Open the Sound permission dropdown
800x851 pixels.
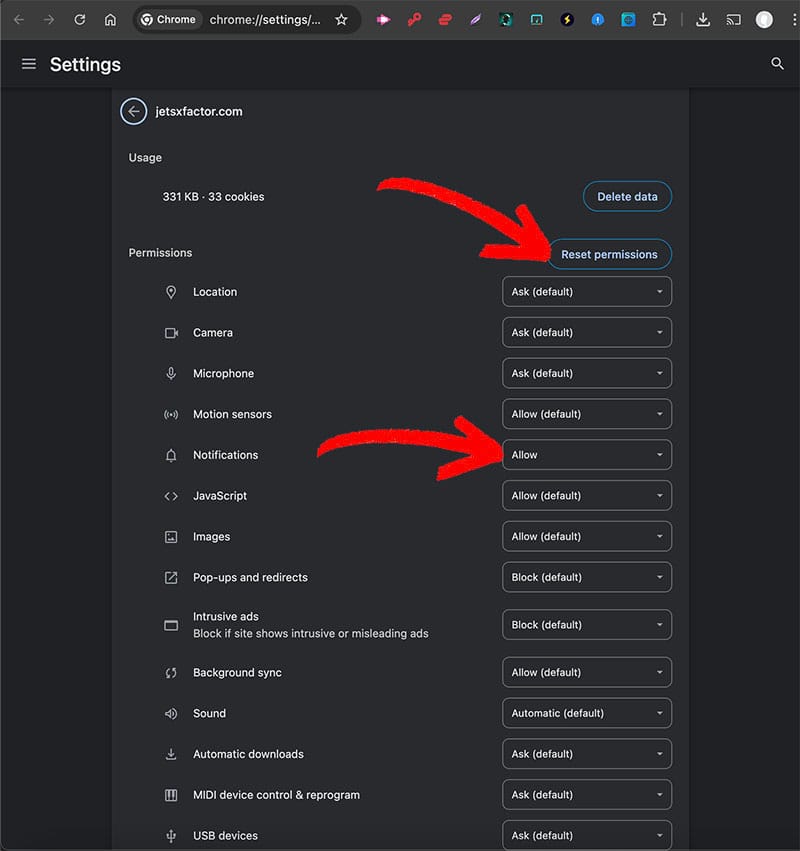click(x=586, y=713)
